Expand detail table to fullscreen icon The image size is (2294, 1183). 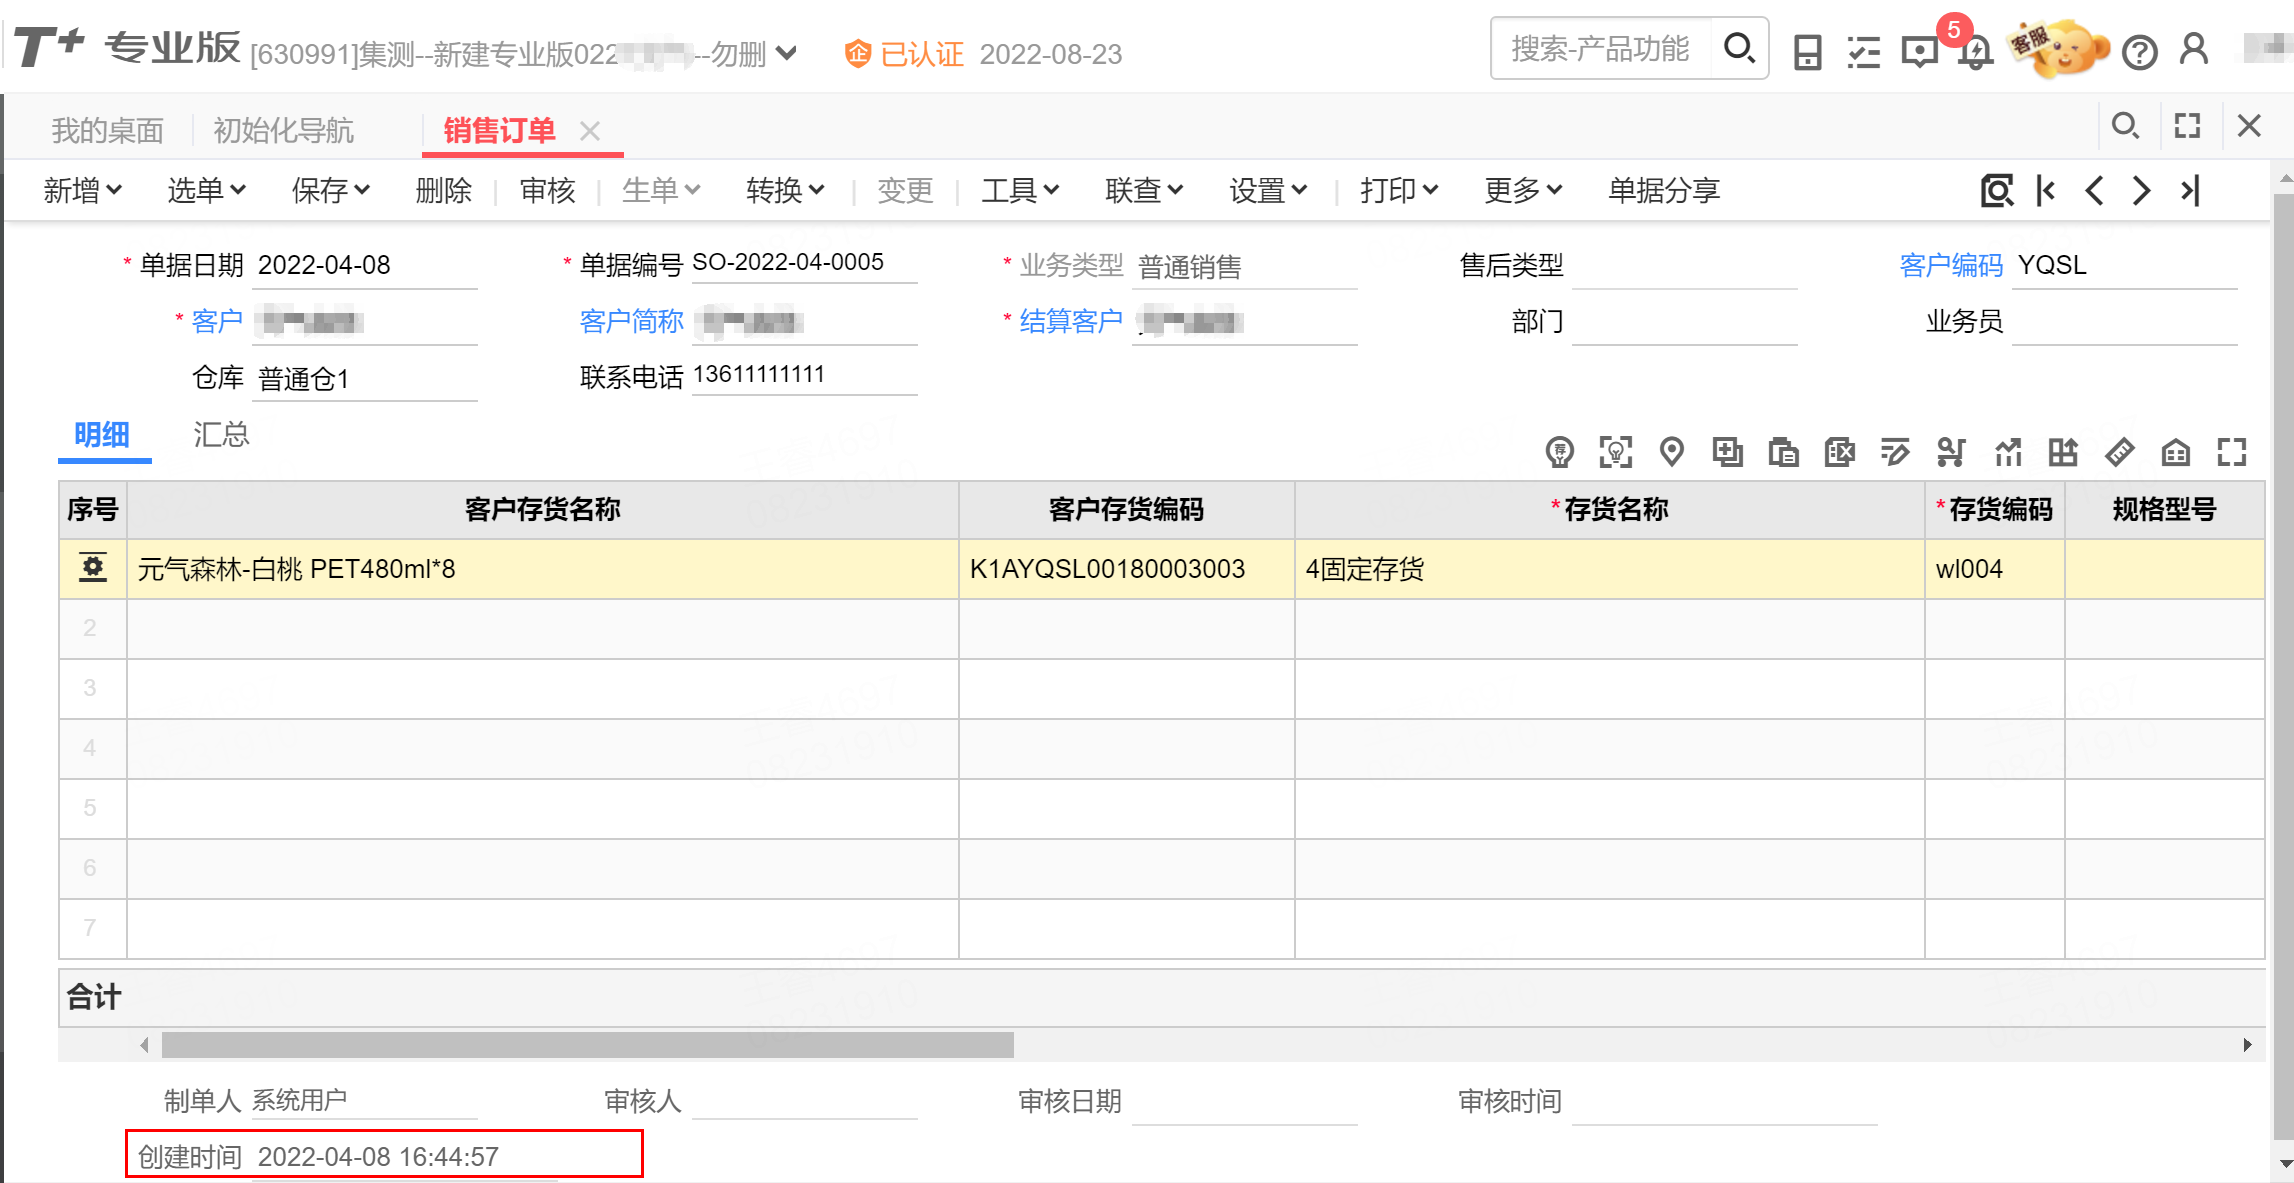click(x=2231, y=452)
